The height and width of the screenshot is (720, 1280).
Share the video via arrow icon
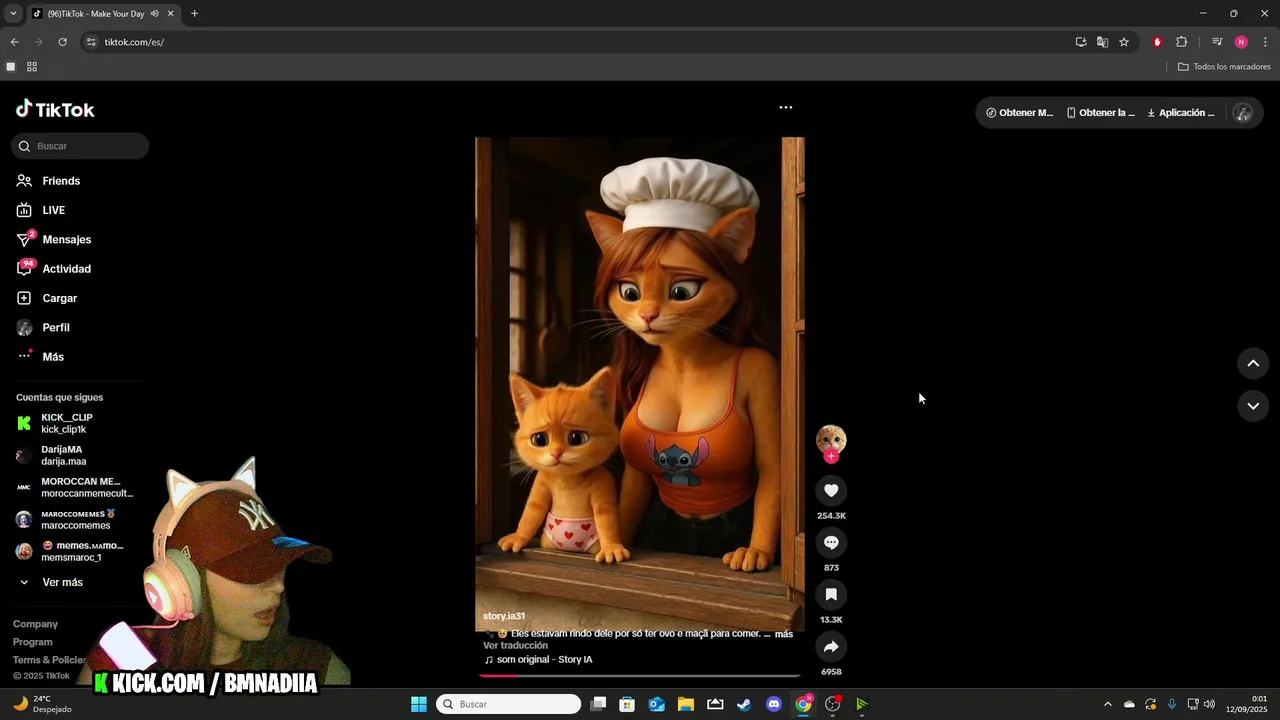[x=831, y=647]
